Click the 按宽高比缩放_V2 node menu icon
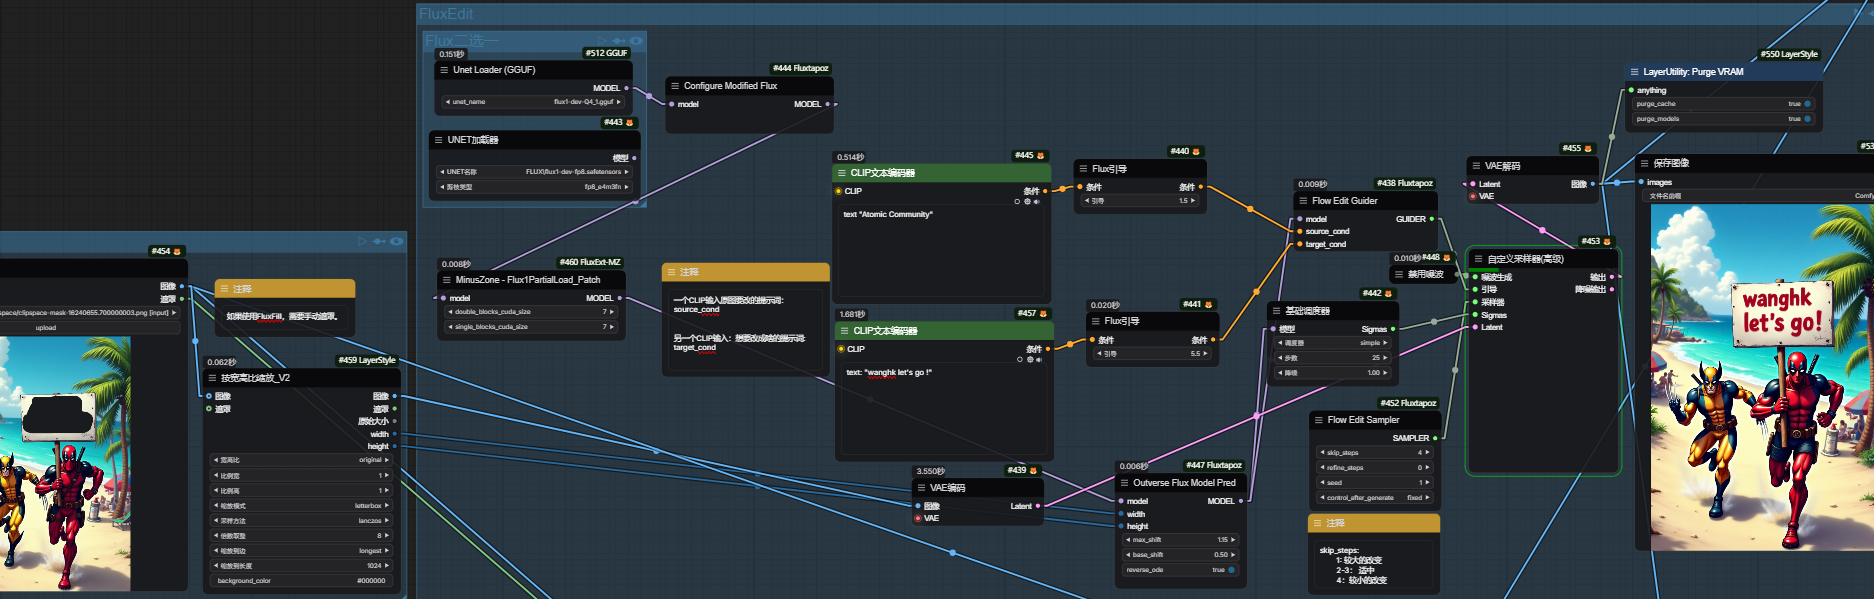 212,378
